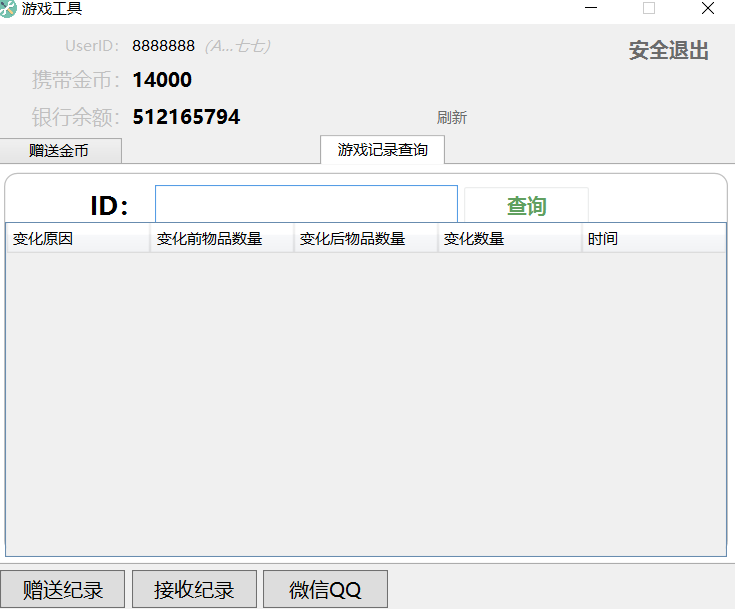
Task: Click the 安全退出 button
Action: (x=668, y=50)
